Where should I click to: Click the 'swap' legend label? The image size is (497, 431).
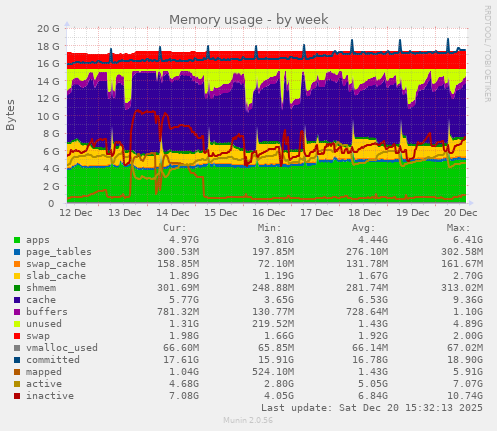tap(38, 336)
